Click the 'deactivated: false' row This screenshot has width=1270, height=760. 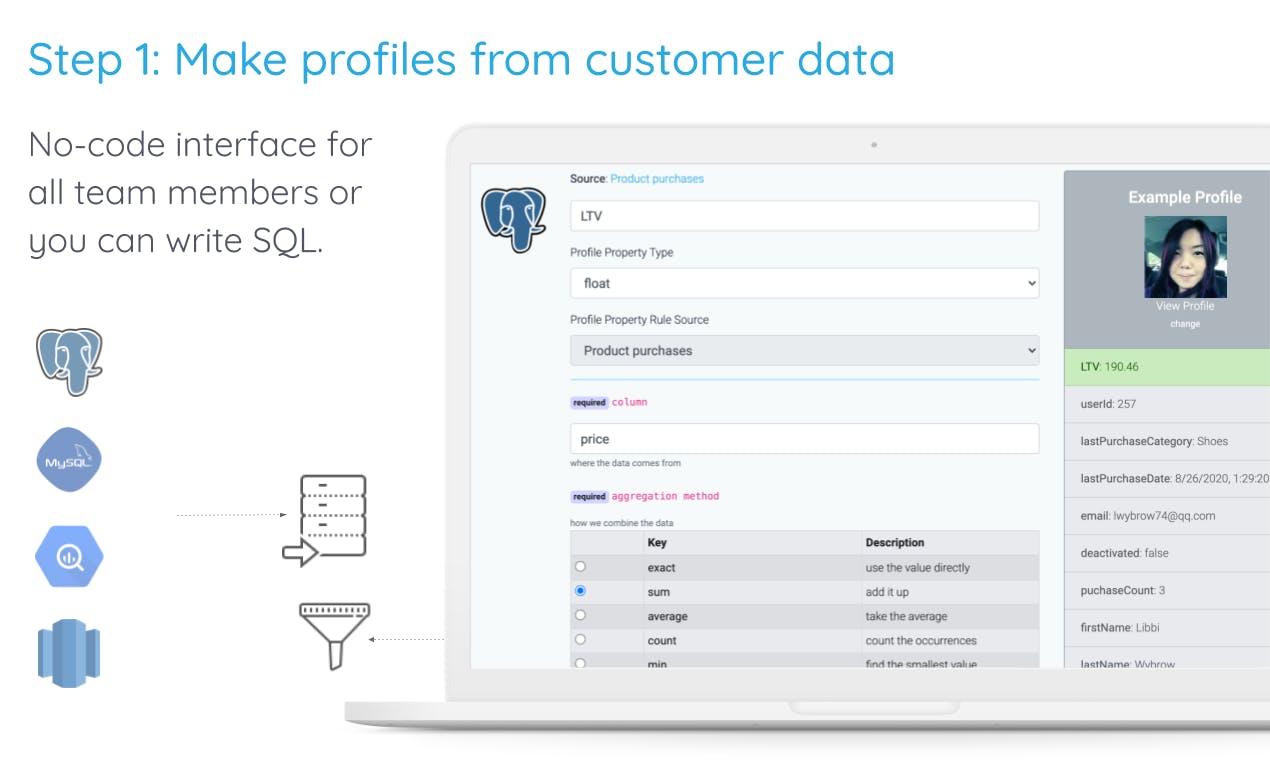click(1167, 553)
